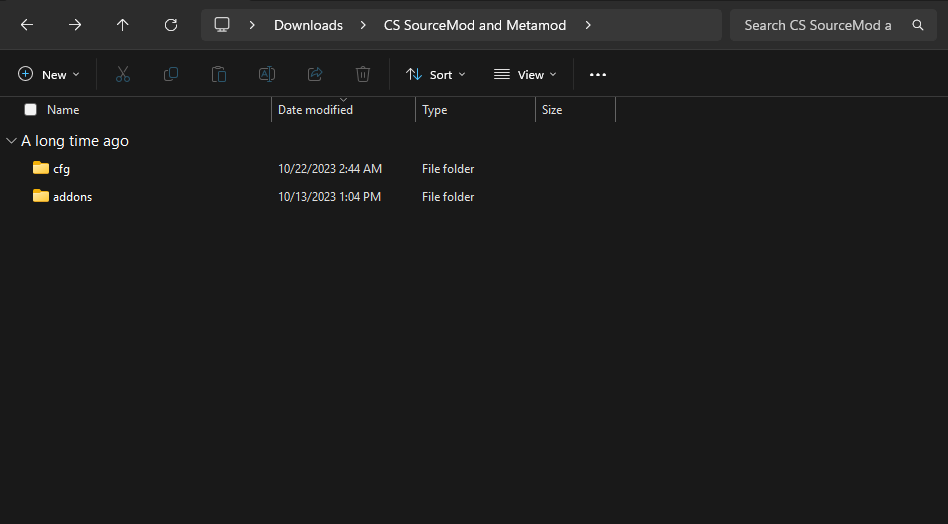Click the Delete trash can icon

pyautogui.click(x=363, y=74)
